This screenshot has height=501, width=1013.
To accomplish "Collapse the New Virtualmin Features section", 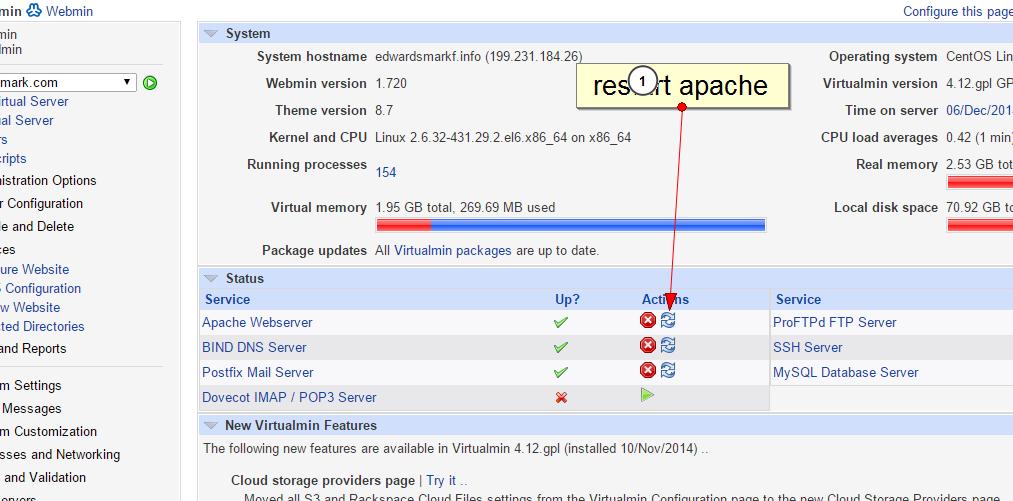I will pos(211,425).
